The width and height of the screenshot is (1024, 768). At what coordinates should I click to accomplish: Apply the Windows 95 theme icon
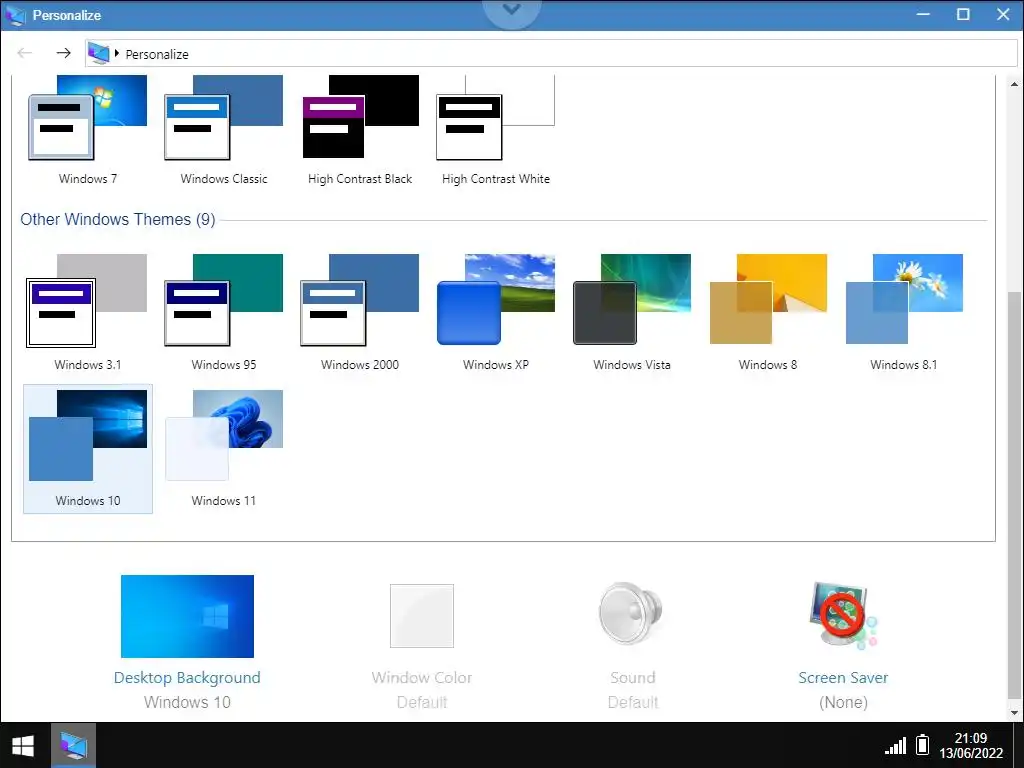223,300
